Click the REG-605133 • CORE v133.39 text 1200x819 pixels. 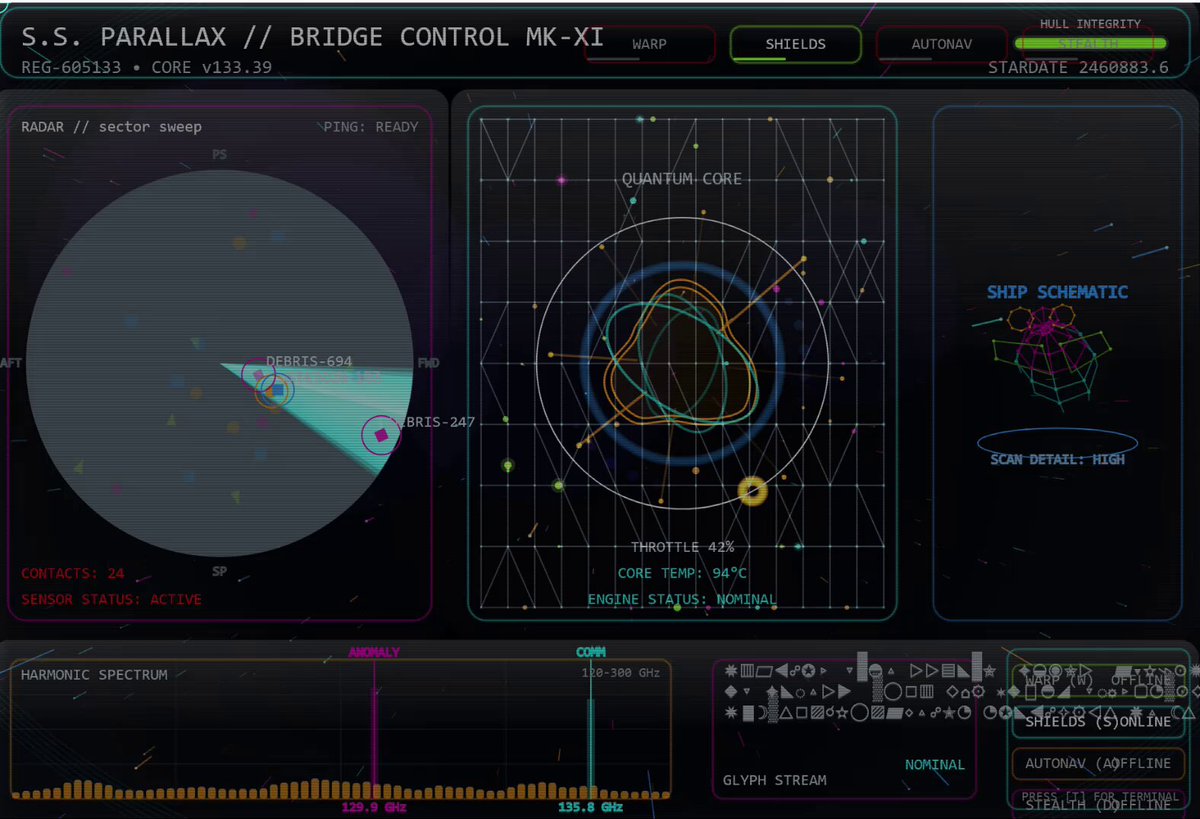pos(146,68)
